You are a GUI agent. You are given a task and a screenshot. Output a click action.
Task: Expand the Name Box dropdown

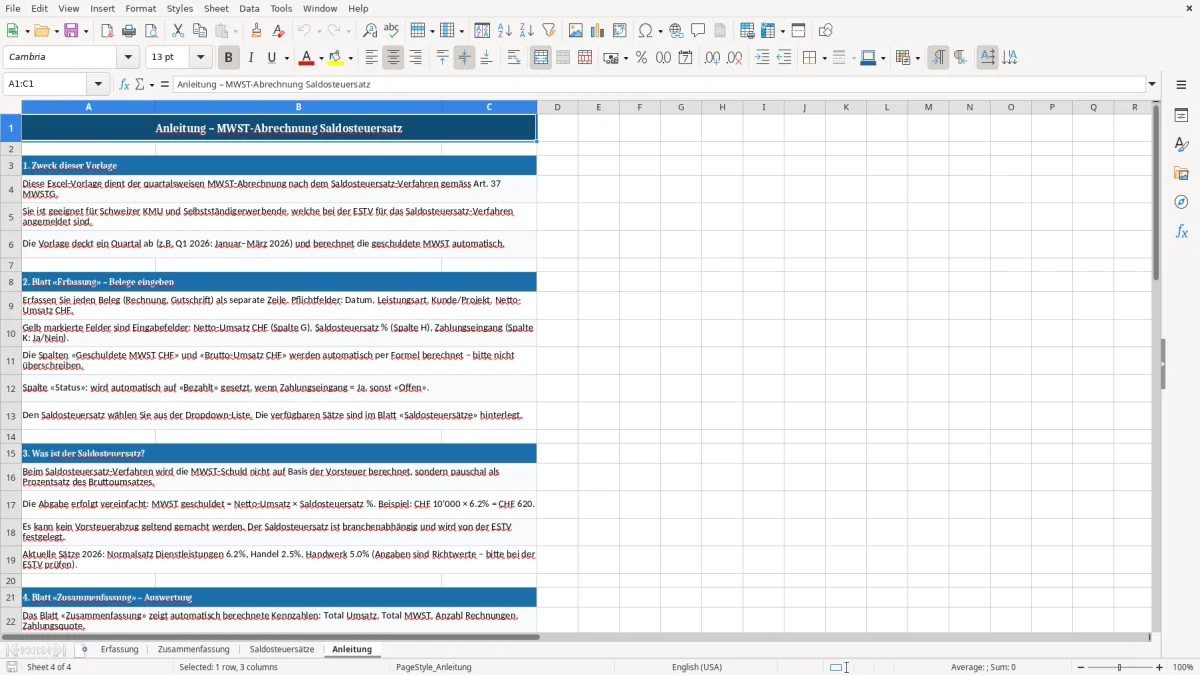point(98,84)
